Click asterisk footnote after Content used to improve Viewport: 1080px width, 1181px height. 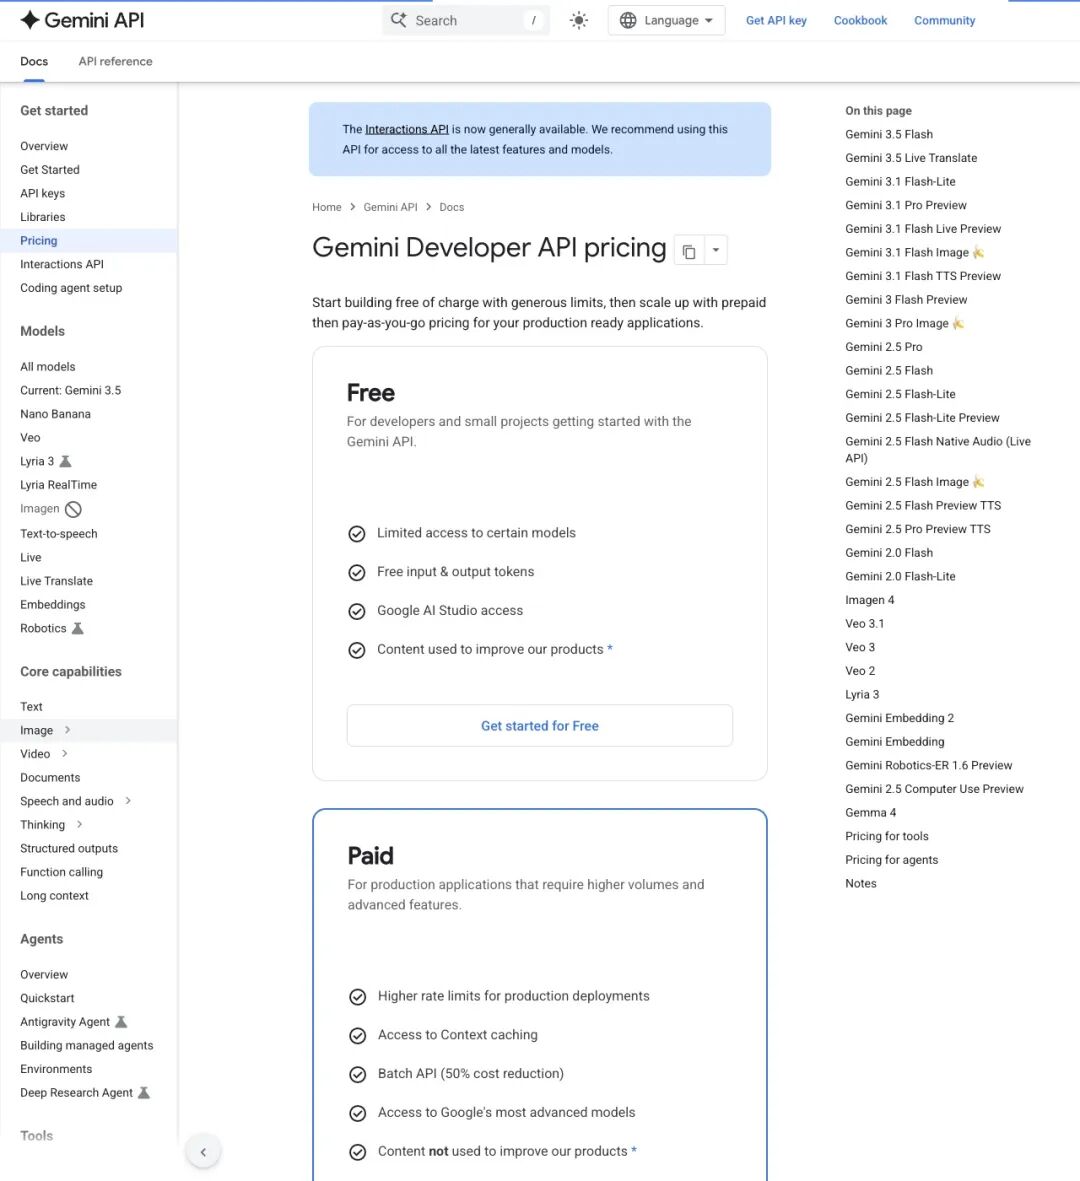(x=610, y=648)
